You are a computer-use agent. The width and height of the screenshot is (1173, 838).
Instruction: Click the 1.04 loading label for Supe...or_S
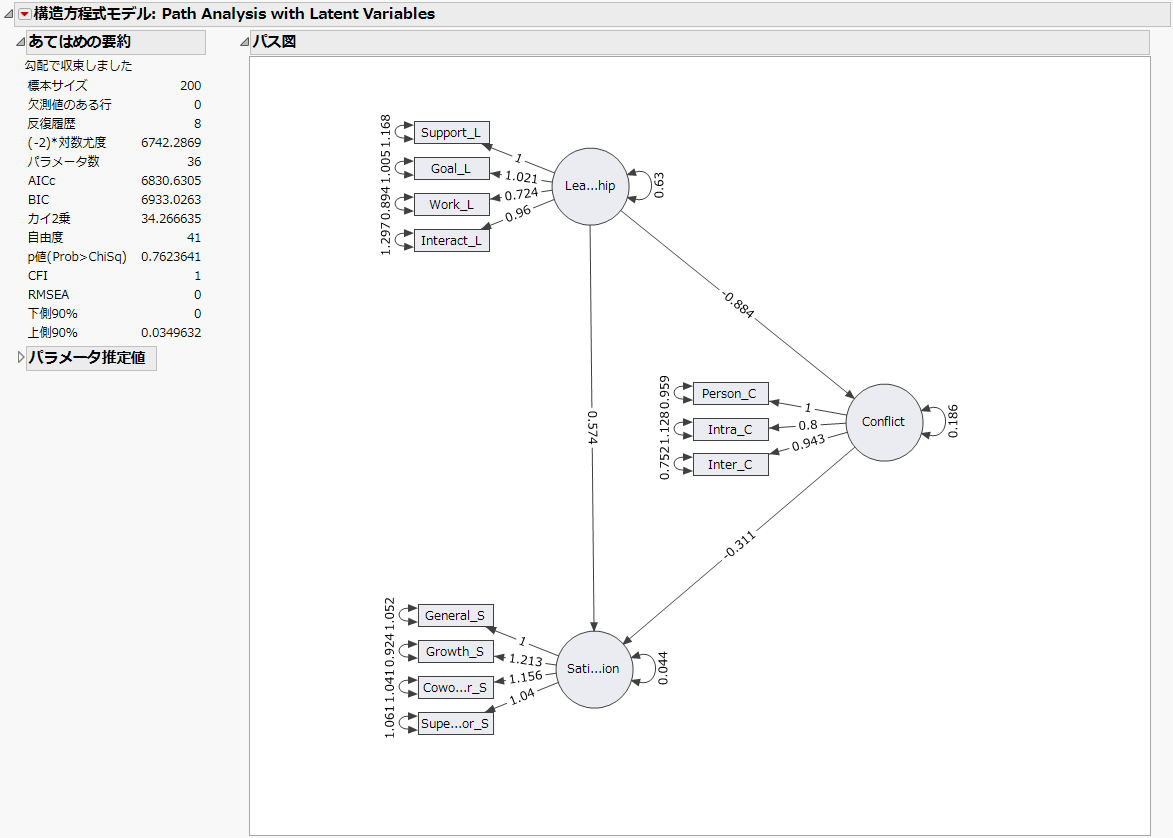522,696
